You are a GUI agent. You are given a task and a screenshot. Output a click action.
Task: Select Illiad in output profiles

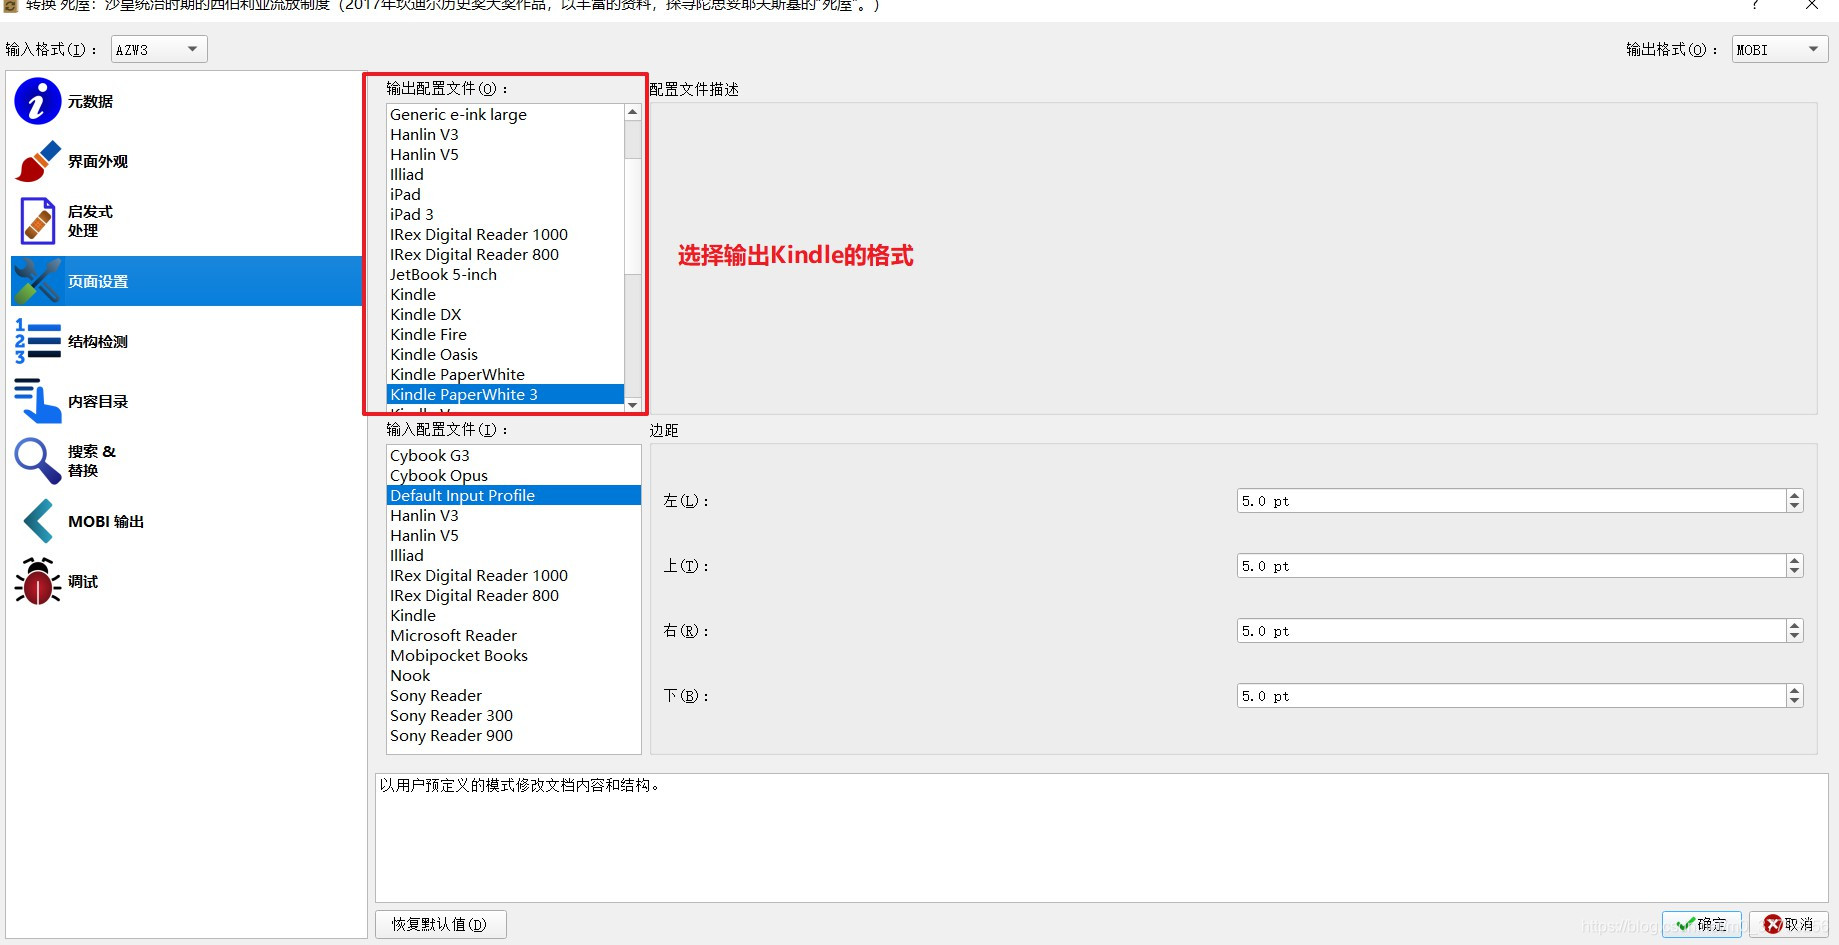505,174
